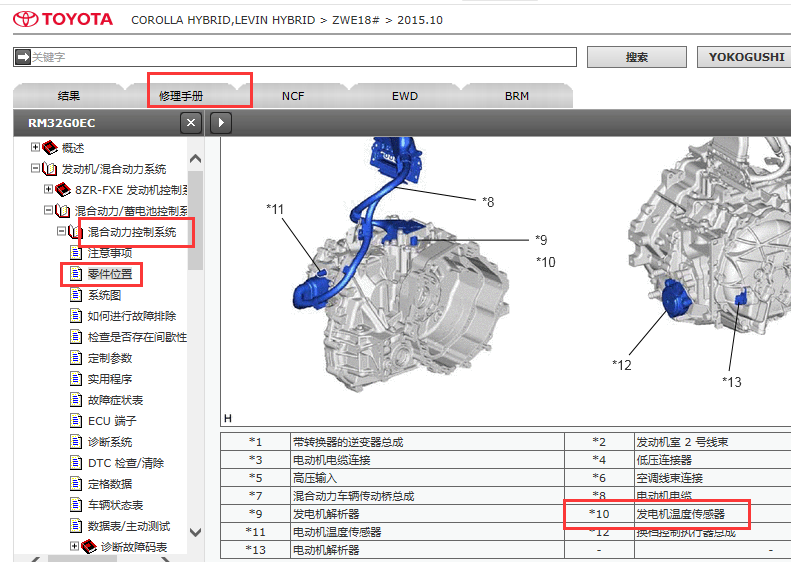Image resolution: width=791 pixels, height=562 pixels.
Task: Click the page icon beside 检查是否存在间歇性
Action: click(76, 337)
